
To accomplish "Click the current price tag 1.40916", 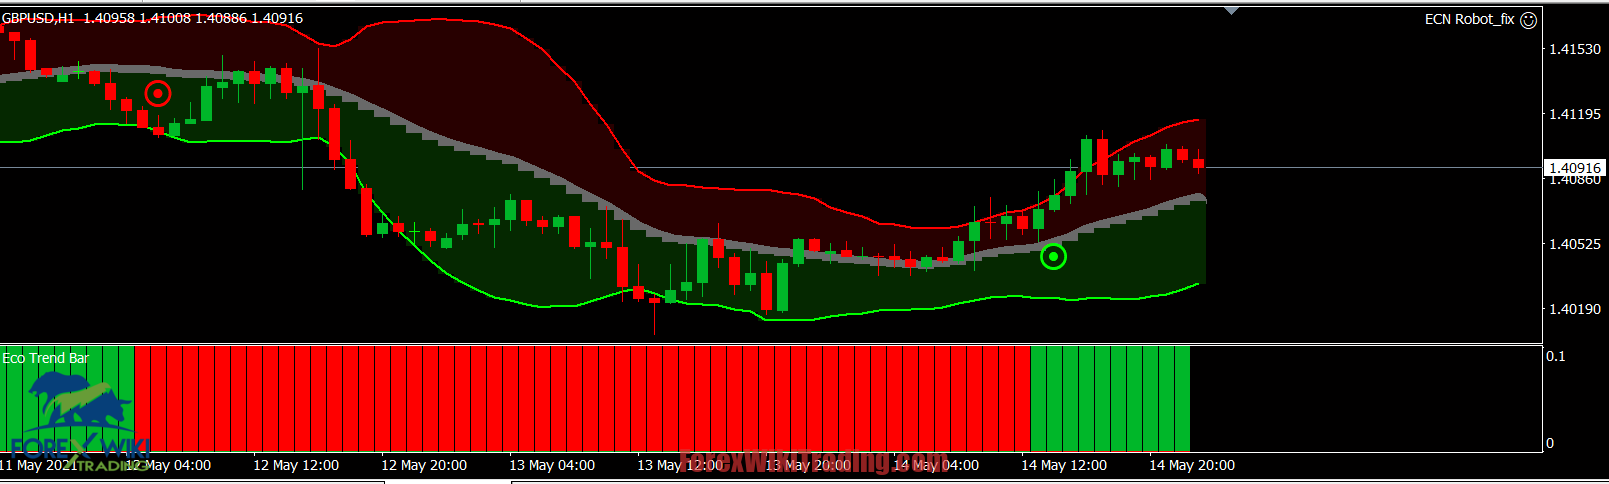I will coord(1574,168).
